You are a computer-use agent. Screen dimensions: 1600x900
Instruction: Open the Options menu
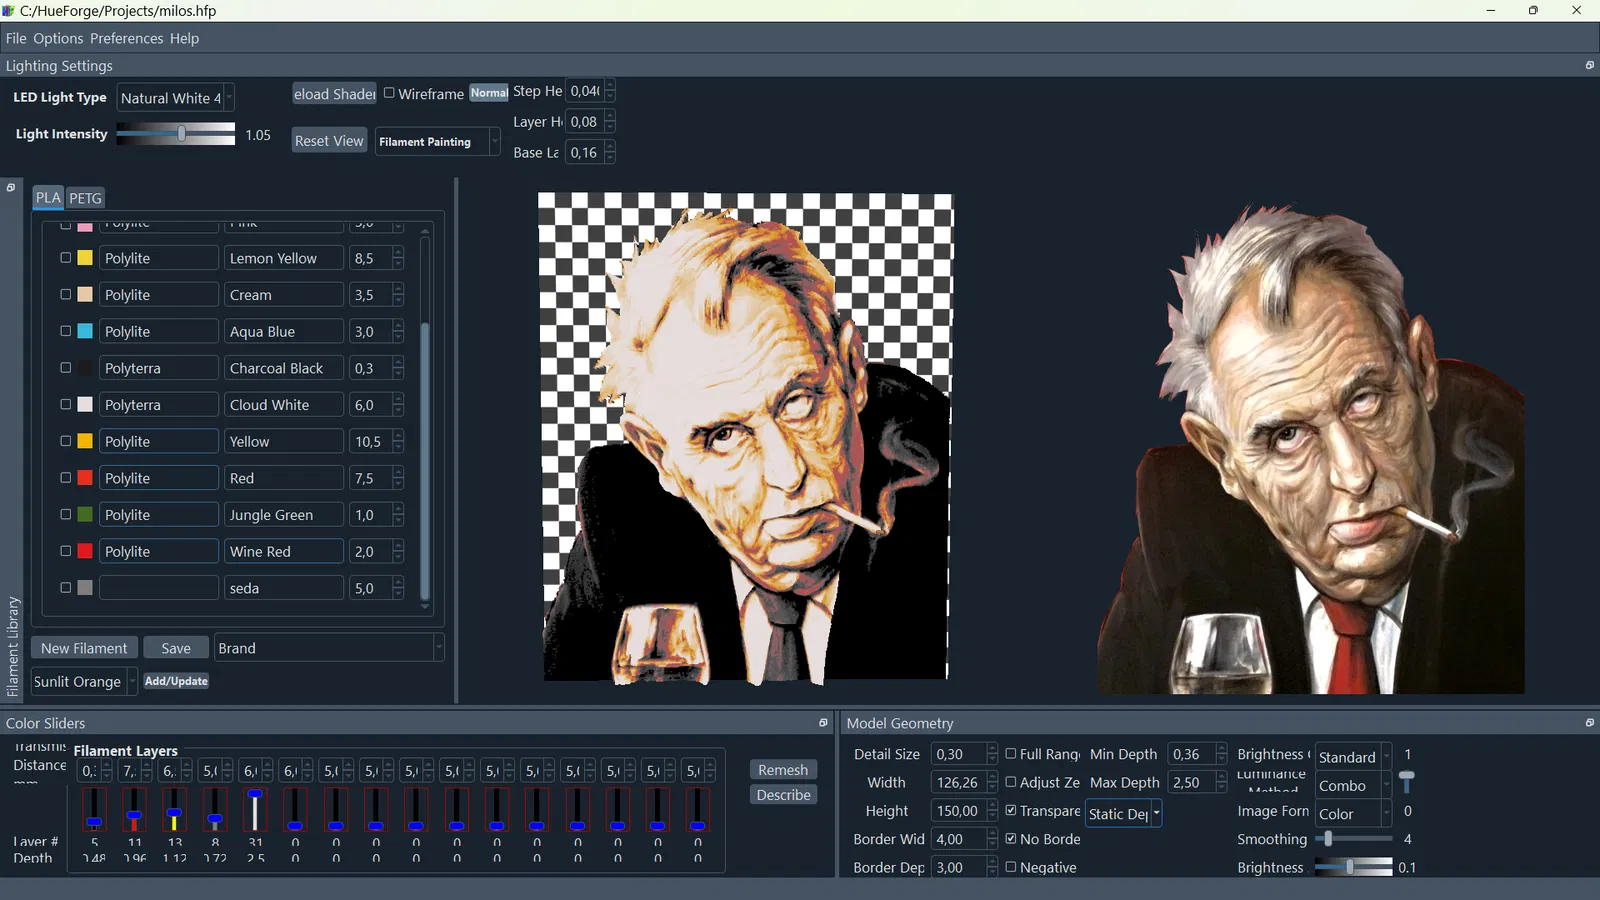pos(58,38)
